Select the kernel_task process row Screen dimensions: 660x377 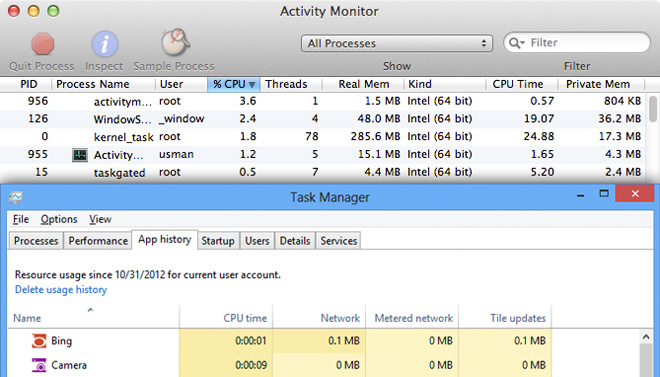[x=323, y=137]
